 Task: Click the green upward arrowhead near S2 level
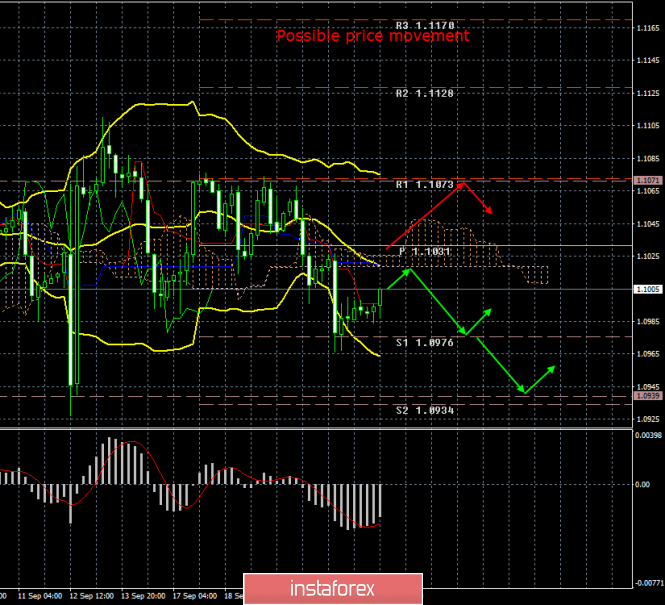[x=551, y=369]
